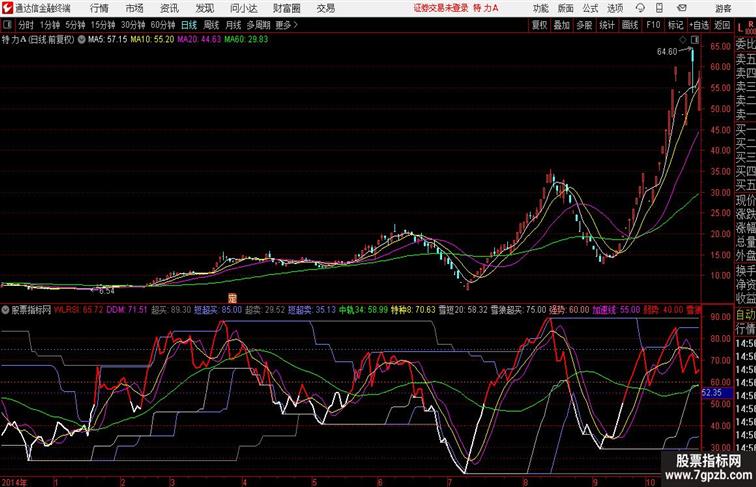The width and height of the screenshot is (756, 487).
Task: Click the 2014年 date axis label
Action: tap(14, 482)
